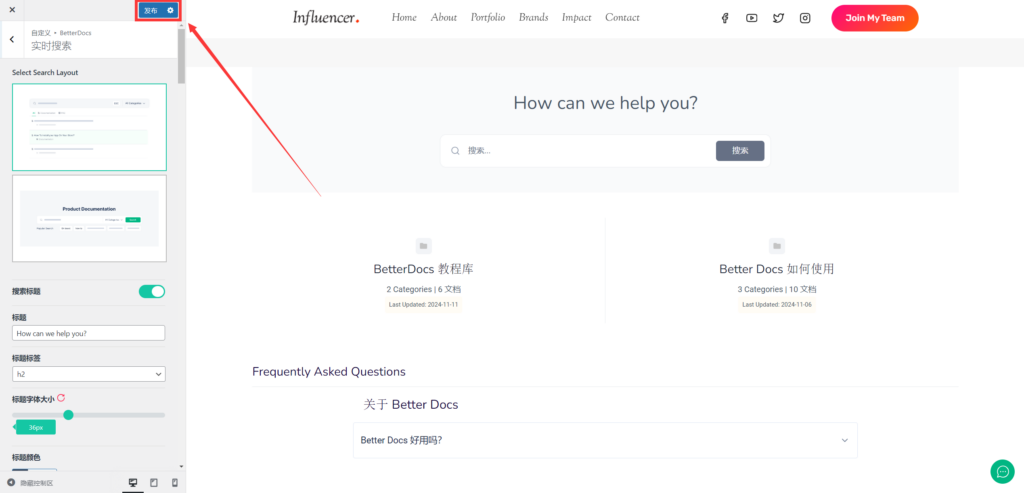Click the Join My Team button
The image size is (1024, 493).
874,18
